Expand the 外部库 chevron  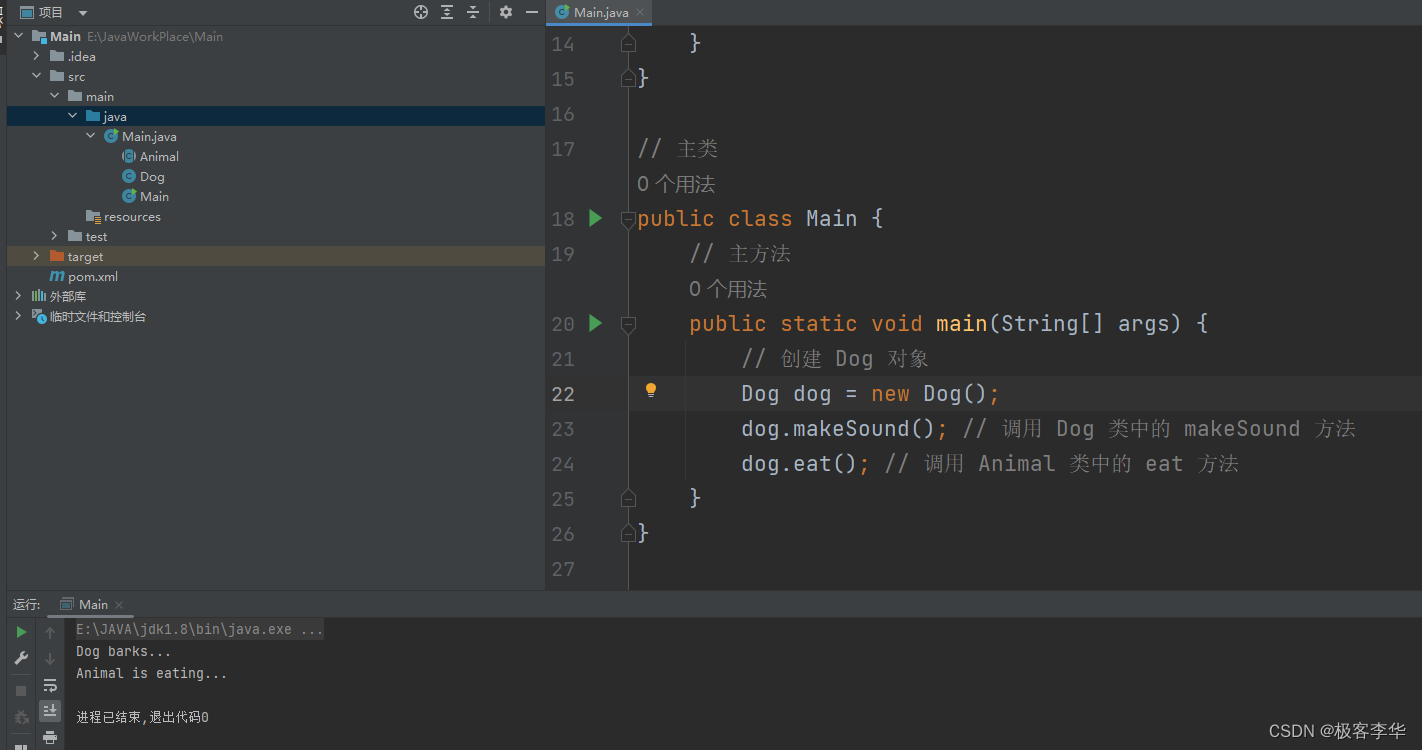19,296
